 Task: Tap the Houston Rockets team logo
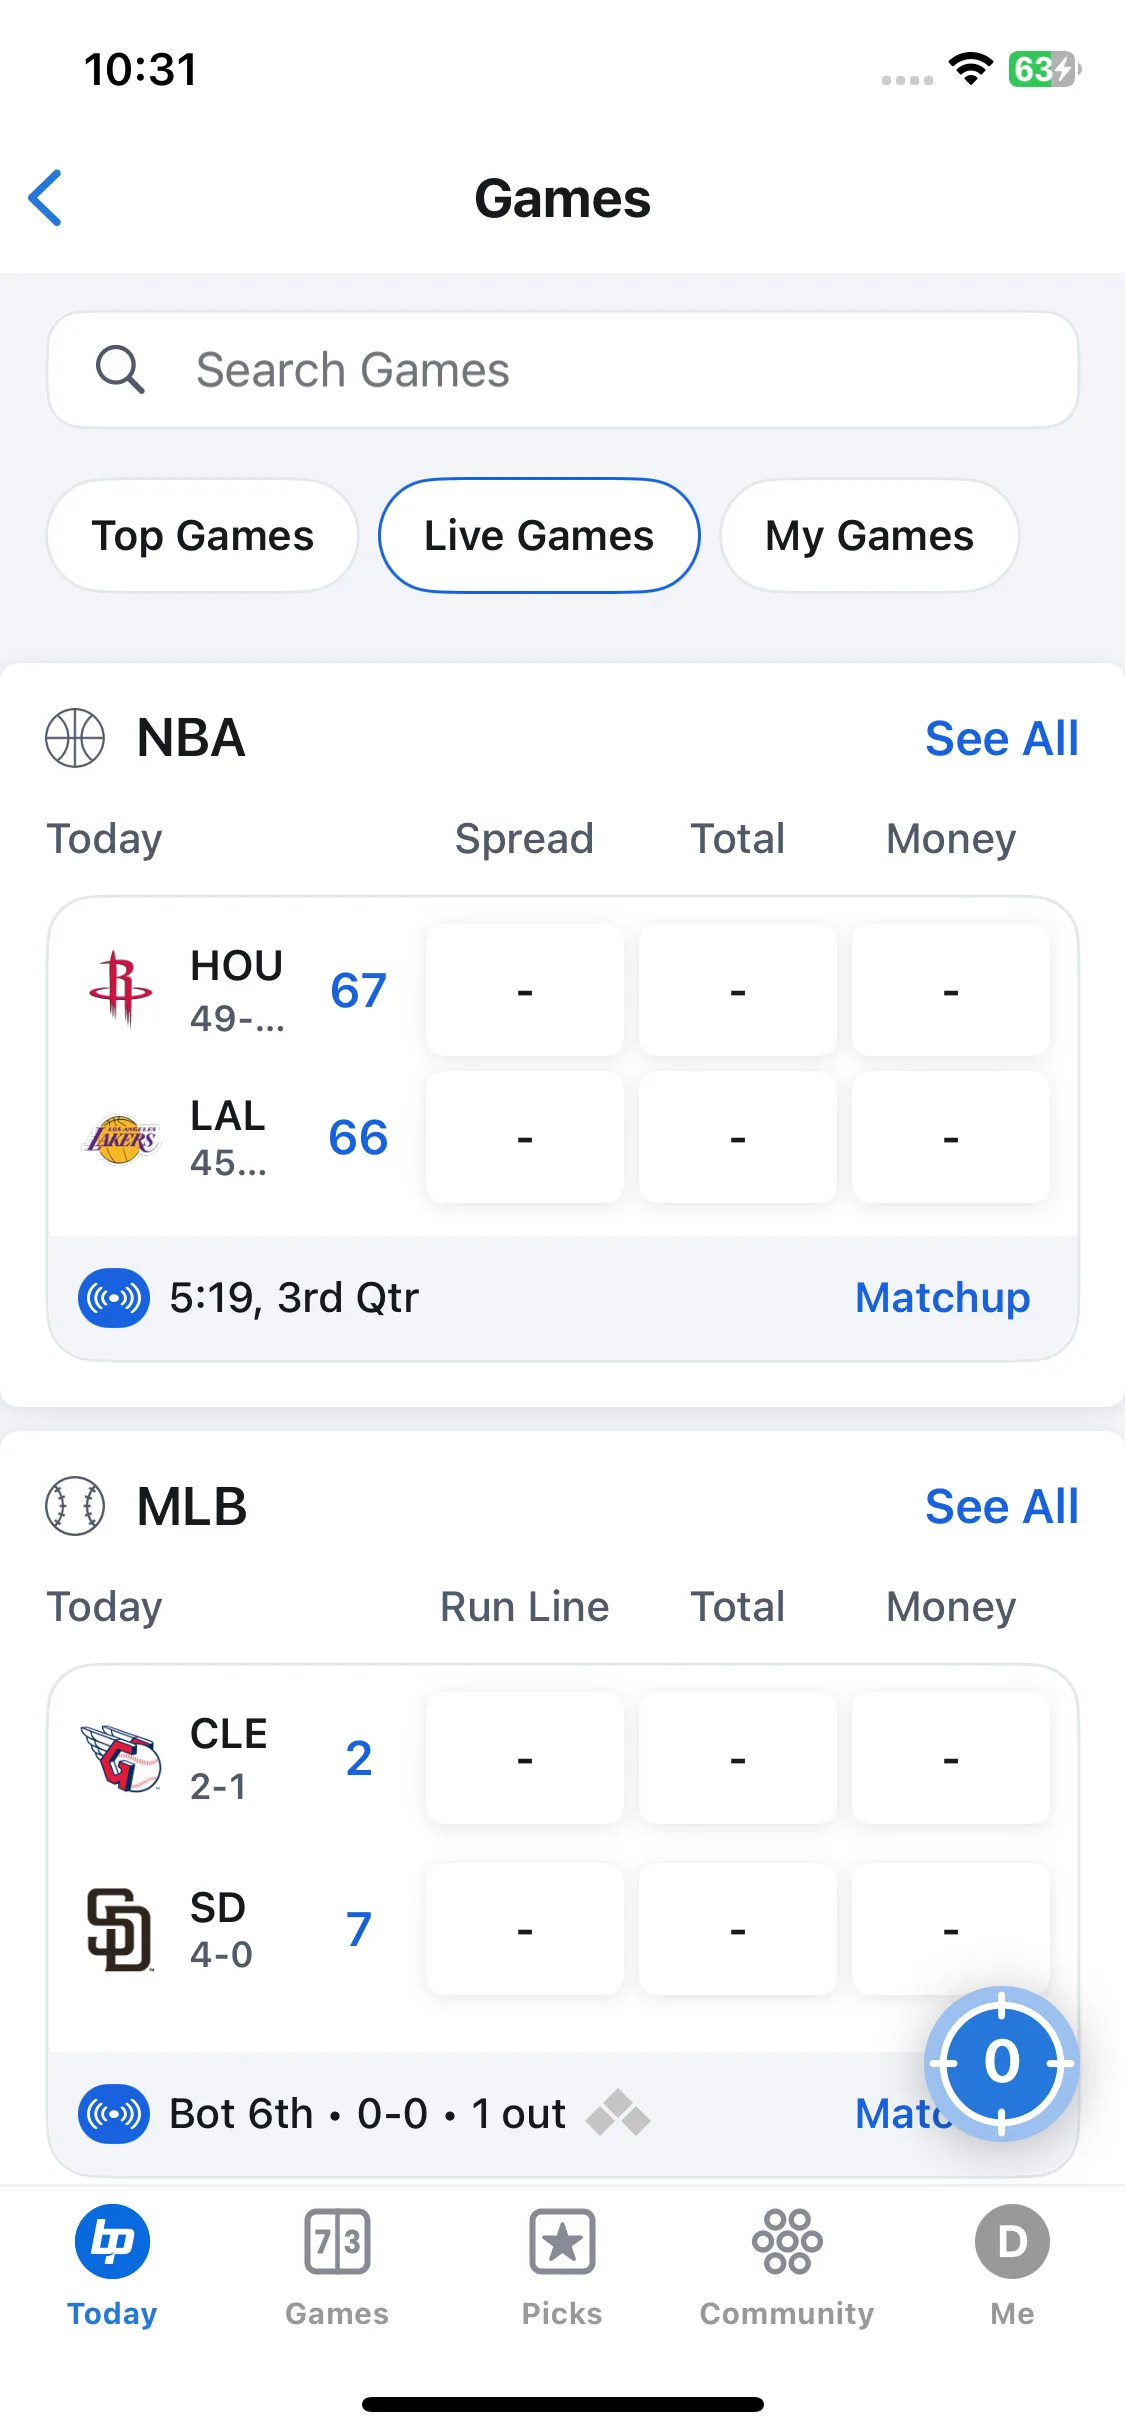click(x=121, y=989)
